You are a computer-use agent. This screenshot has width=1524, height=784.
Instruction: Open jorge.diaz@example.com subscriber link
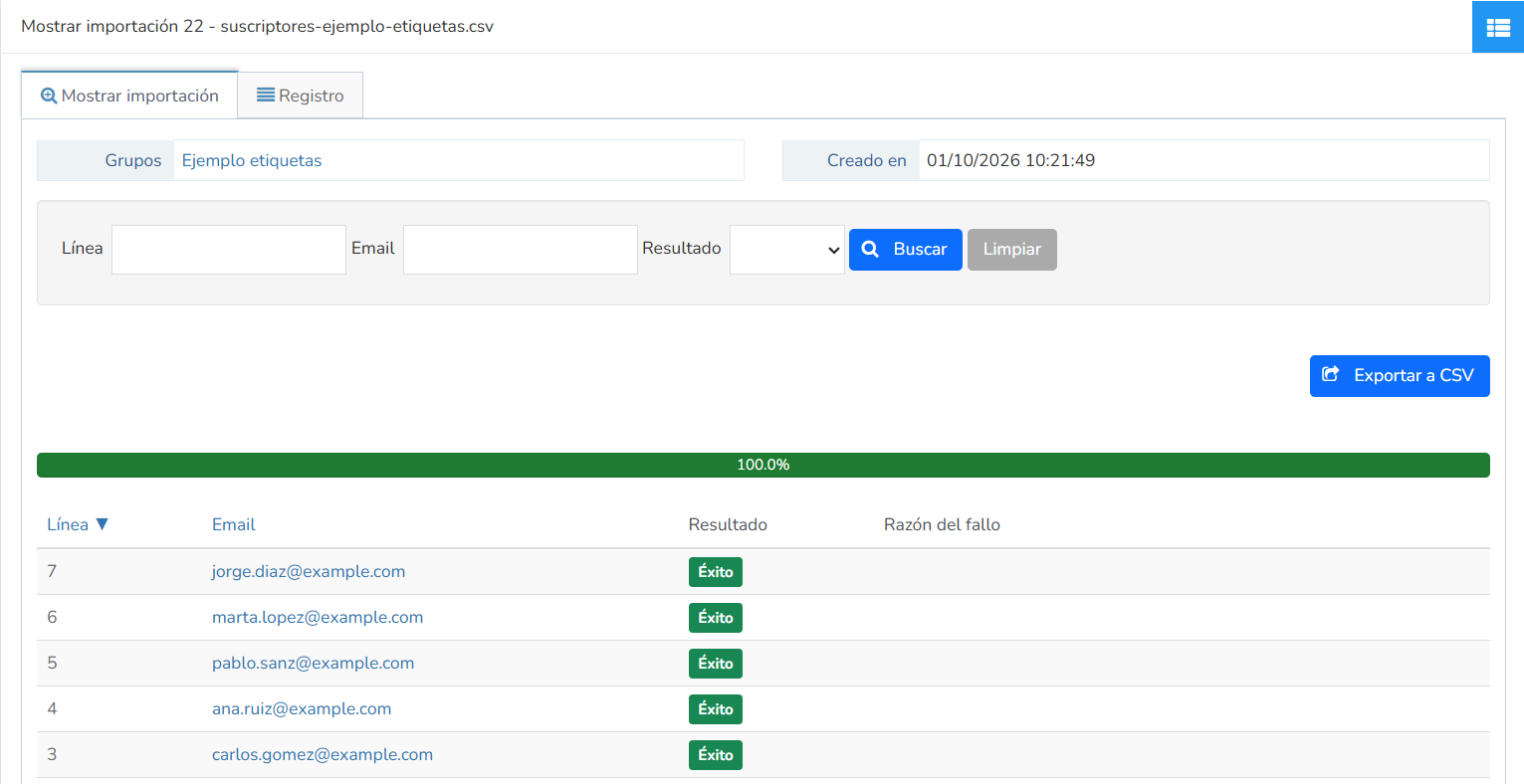308,571
